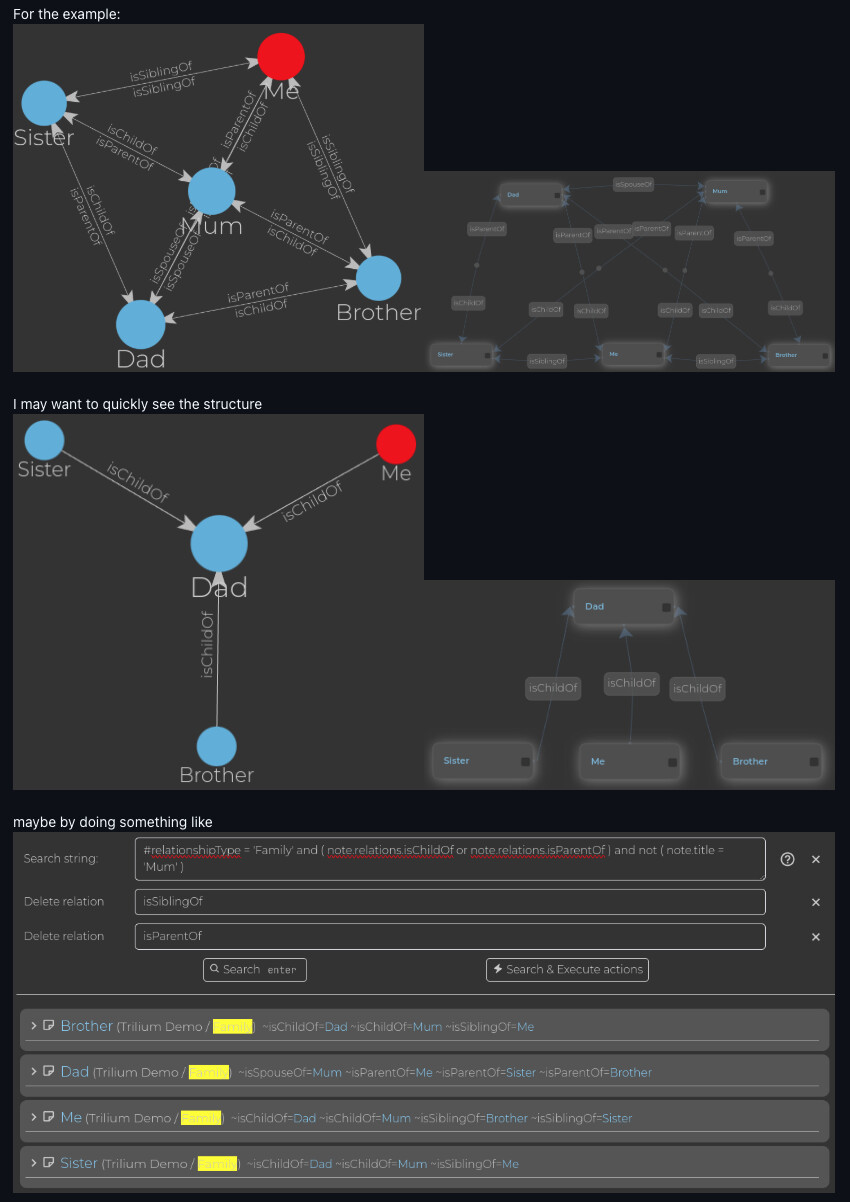Open search help question mark icon
Viewport: 850px width, 1202px height.
click(x=787, y=859)
